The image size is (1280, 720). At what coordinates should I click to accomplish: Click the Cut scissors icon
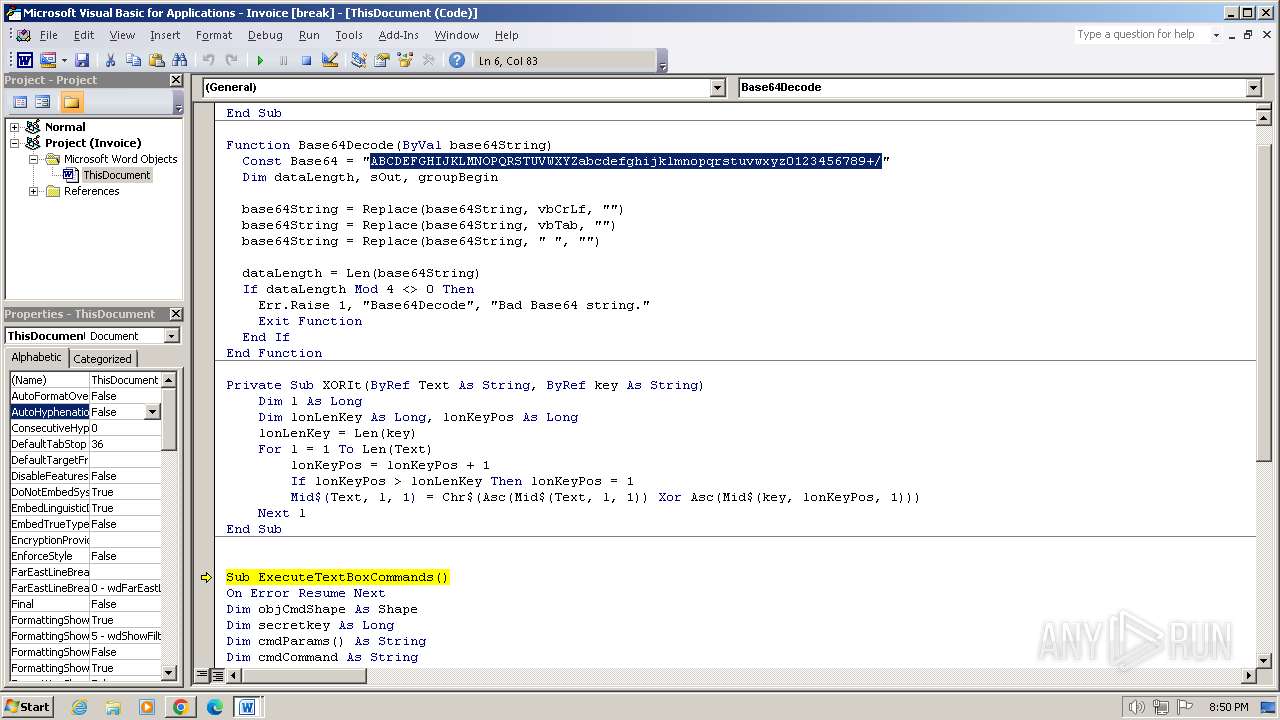(x=111, y=61)
